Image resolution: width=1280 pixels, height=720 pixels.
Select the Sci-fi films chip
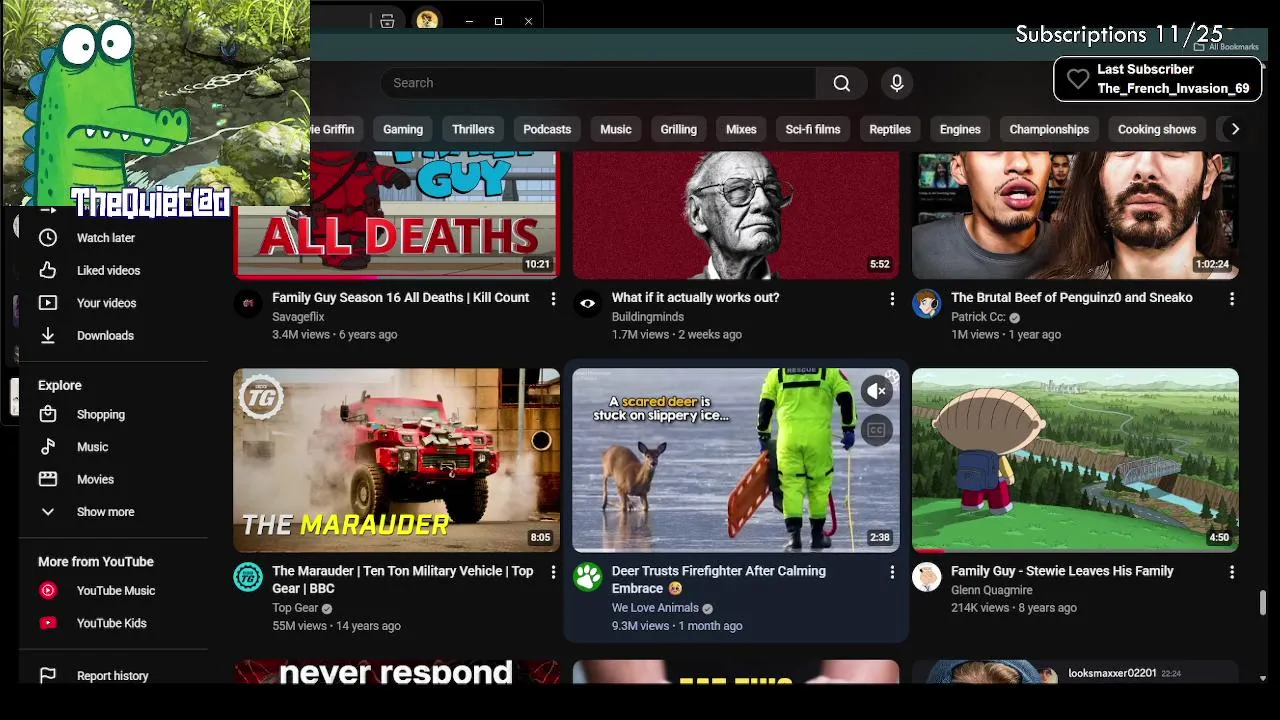(813, 129)
